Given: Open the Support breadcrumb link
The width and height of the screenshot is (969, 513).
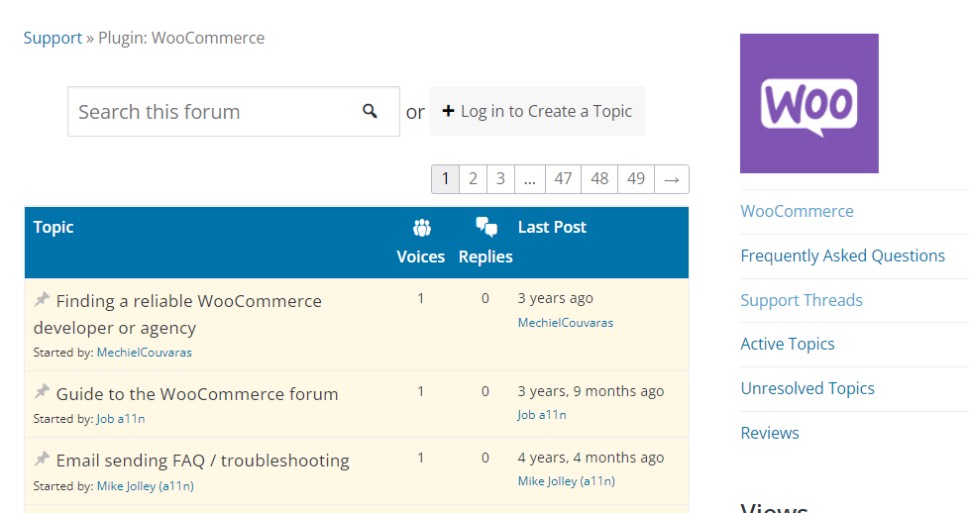Looking at the screenshot, I should (x=53, y=38).
